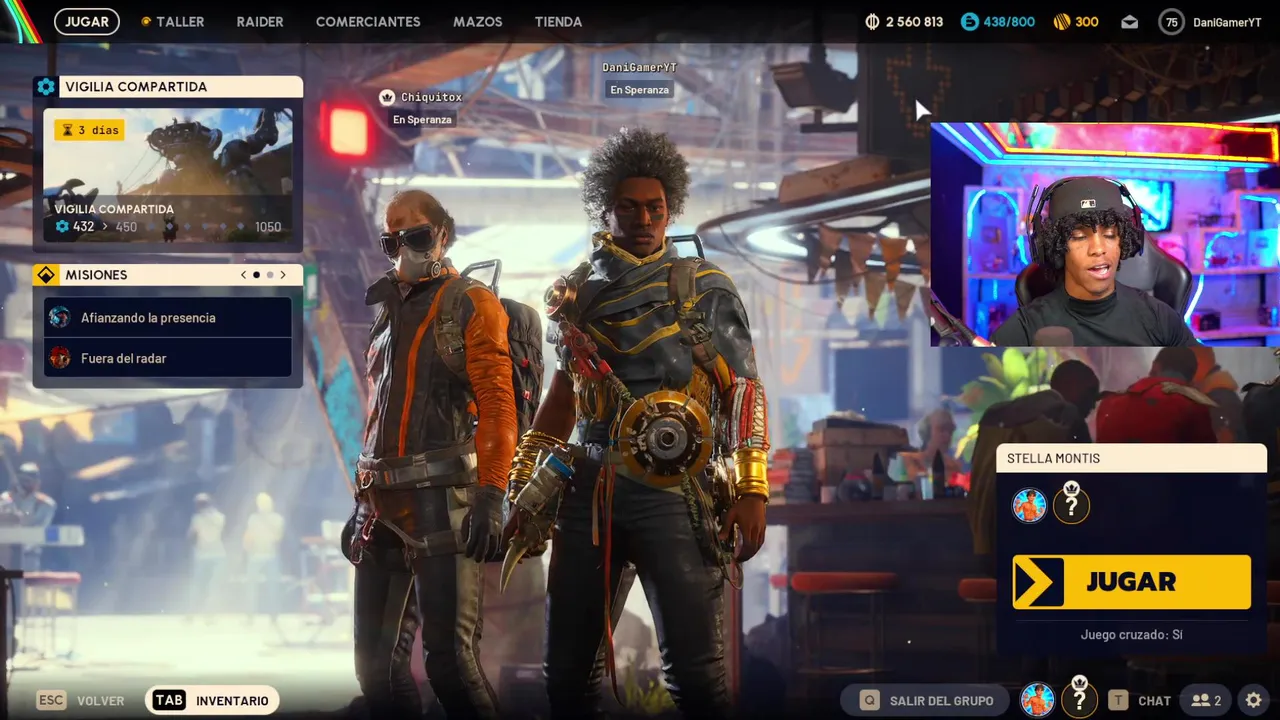The image size is (1280, 720).
Task: Click the STELLA MONTIS map header
Action: coord(1131,458)
